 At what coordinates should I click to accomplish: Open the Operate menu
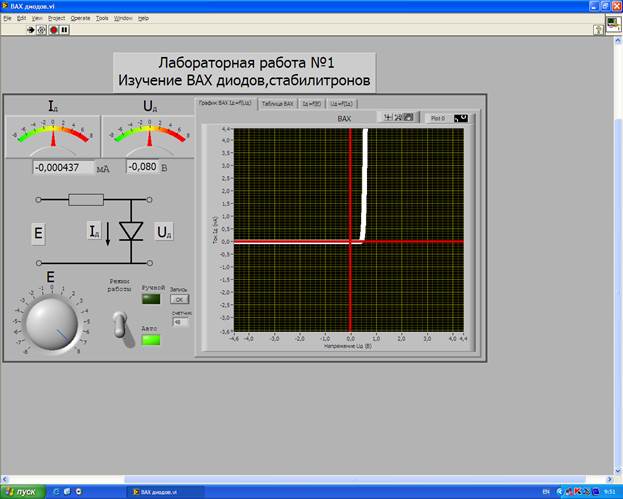[x=80, y=18]
